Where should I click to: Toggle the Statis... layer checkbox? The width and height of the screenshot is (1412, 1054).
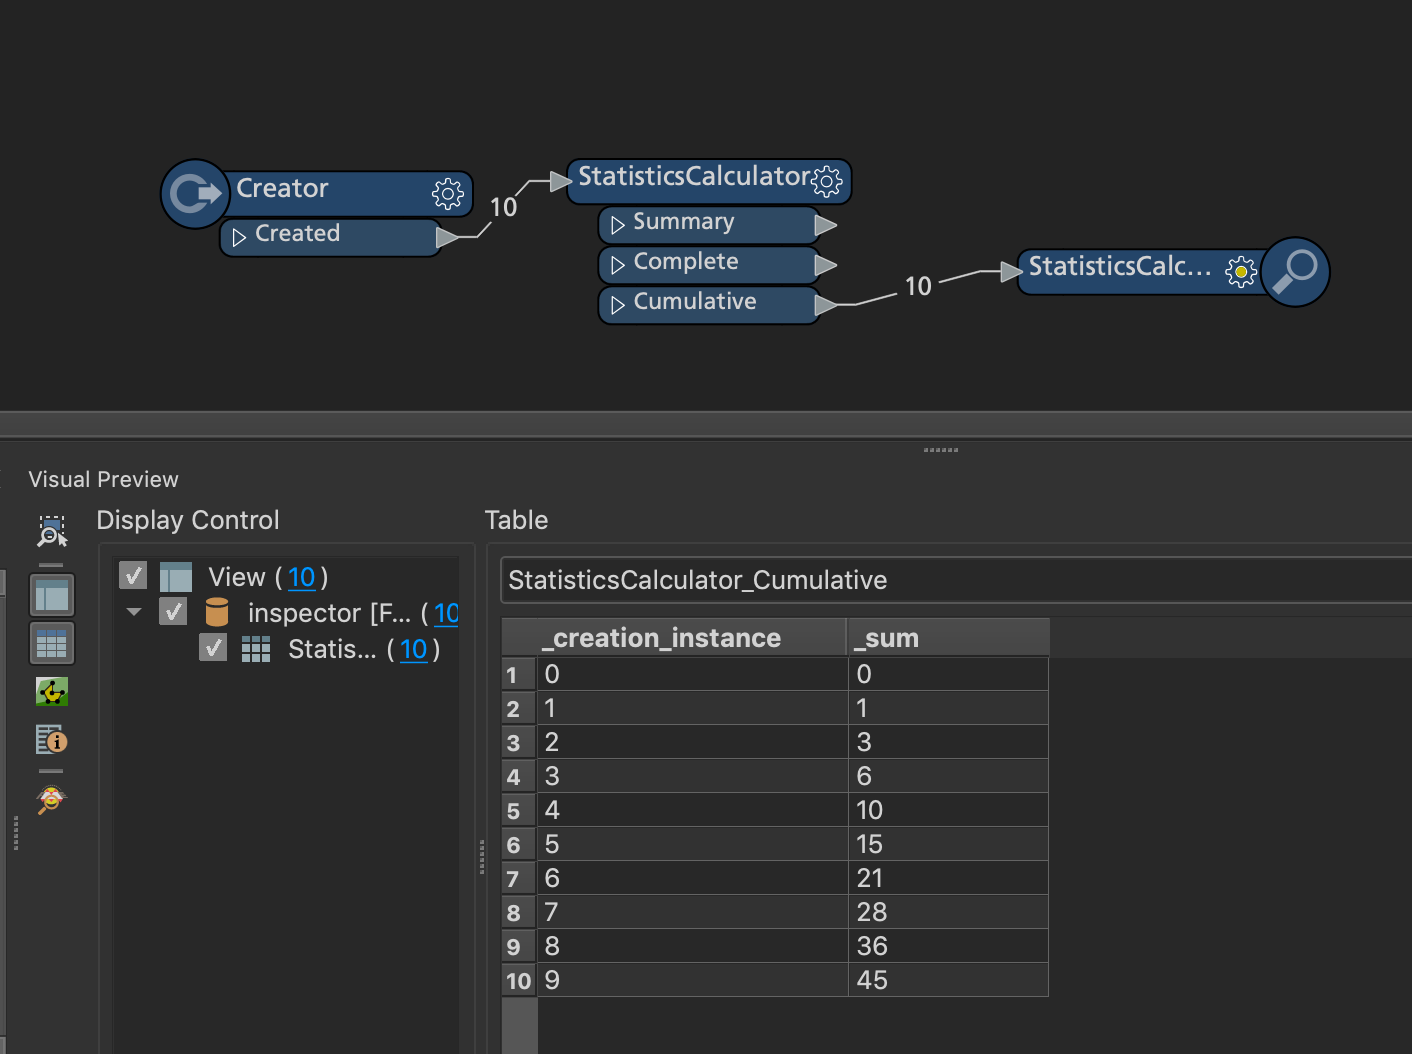[x=213, y=647]
